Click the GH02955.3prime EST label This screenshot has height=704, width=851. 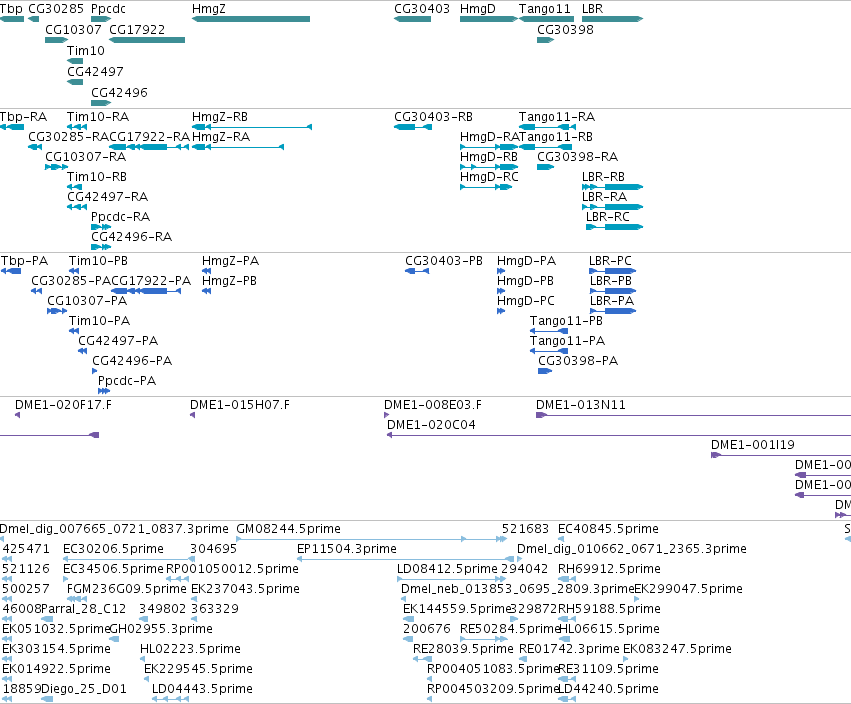161,629
